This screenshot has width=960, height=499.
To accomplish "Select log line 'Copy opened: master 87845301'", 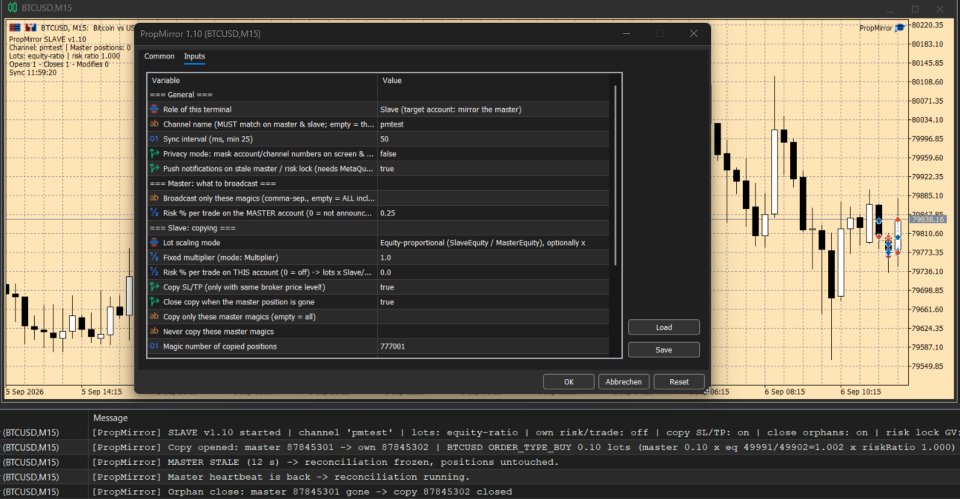I will [480, 447].
